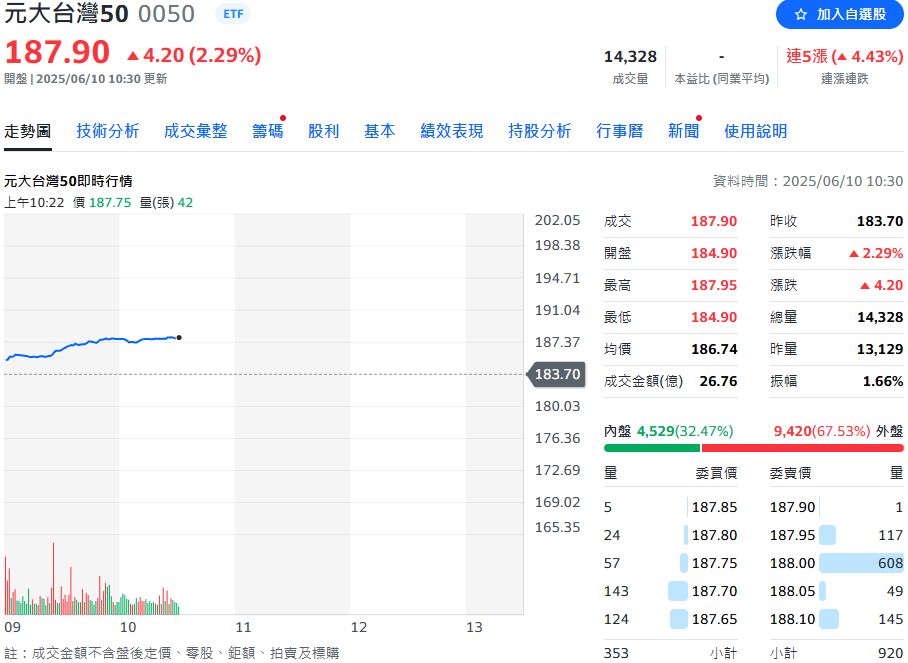
Task: Click the 委買價 column header
Action: click(716, 473)
